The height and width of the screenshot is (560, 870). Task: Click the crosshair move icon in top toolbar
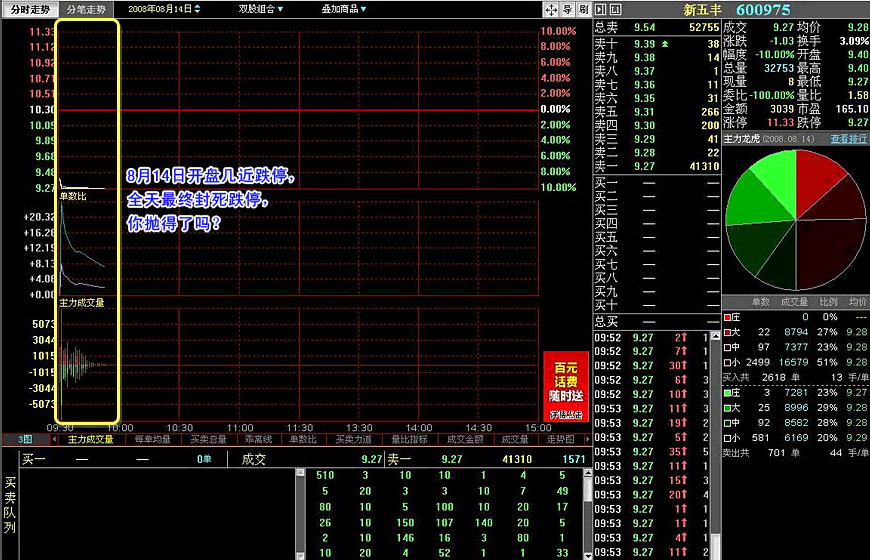coord(550,9)
